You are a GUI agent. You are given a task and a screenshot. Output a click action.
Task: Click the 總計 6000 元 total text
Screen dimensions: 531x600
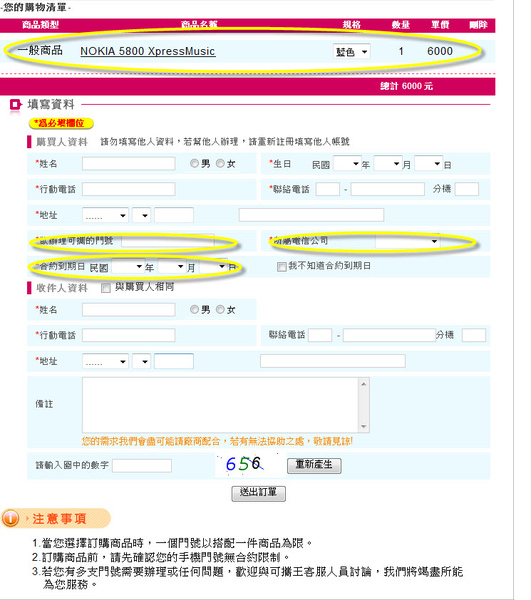pyautogui.click(x=406, y=86)
